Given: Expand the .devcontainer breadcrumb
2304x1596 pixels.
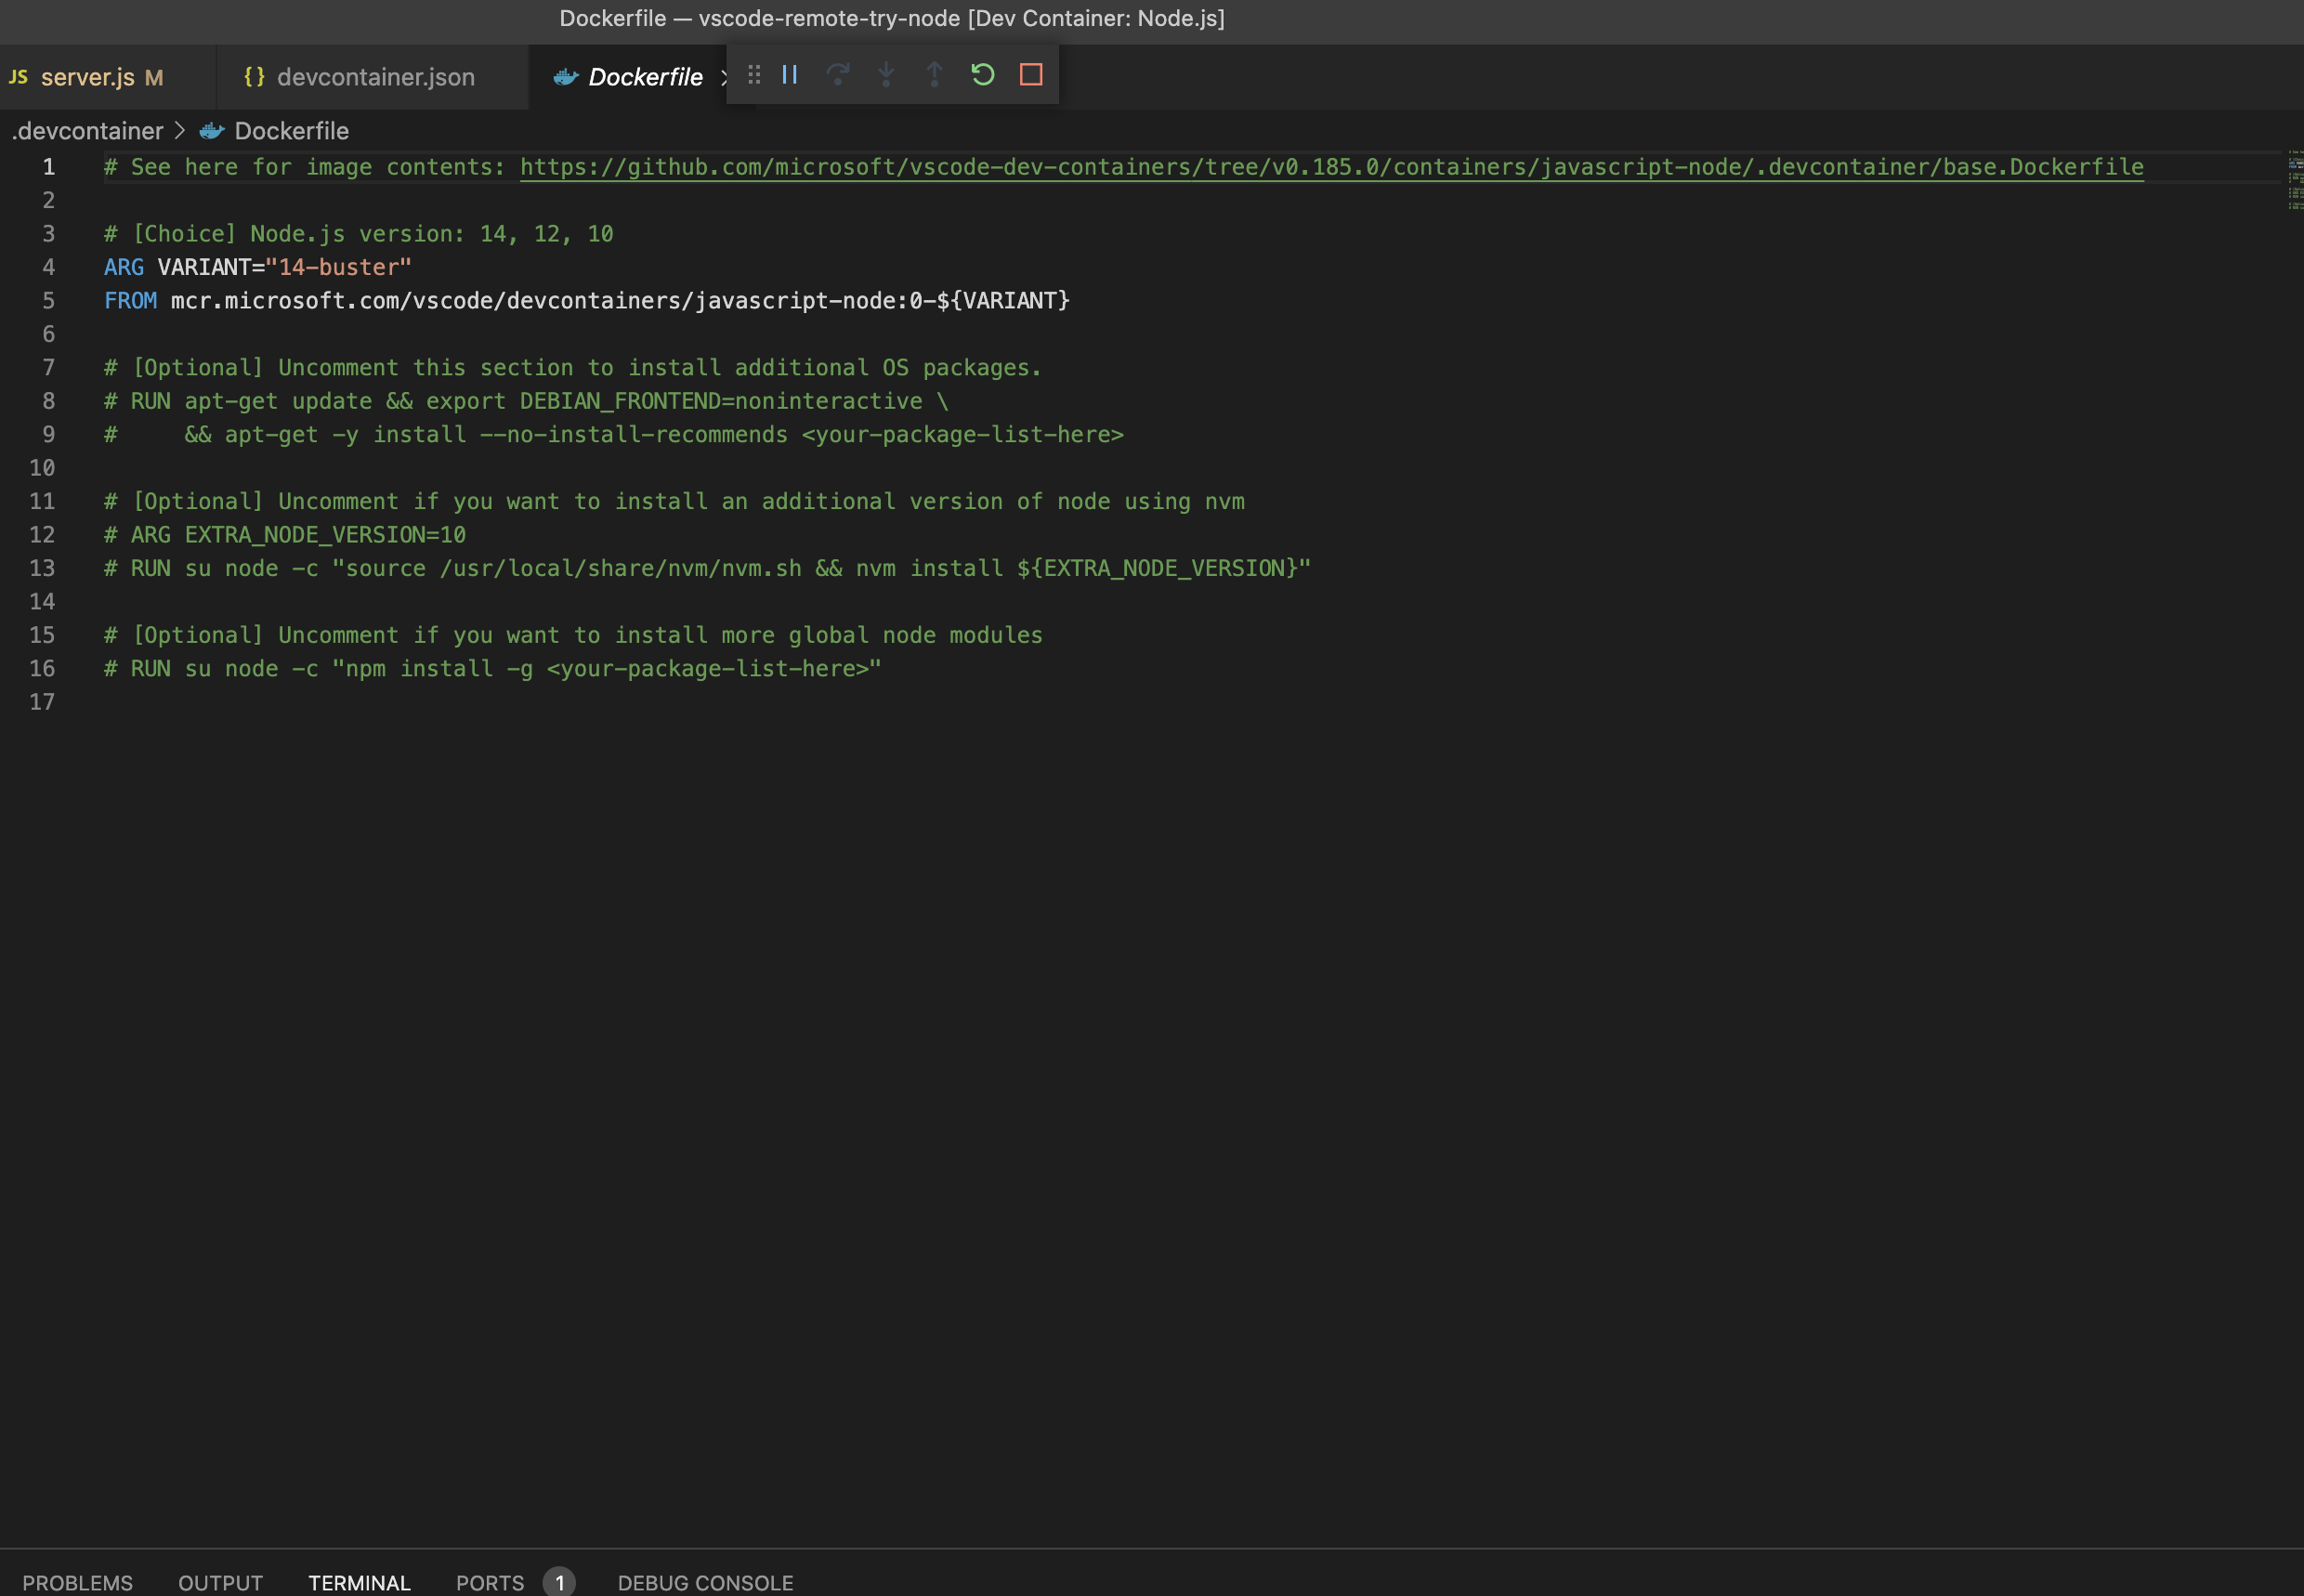Looking at the screenshot, I should 86,130.
